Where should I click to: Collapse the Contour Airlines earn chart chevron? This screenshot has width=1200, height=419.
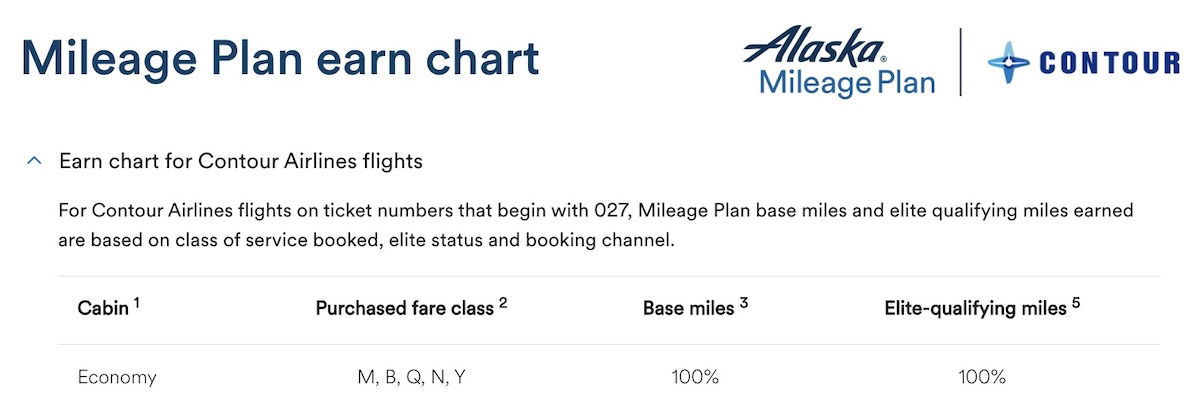point(34,161)
